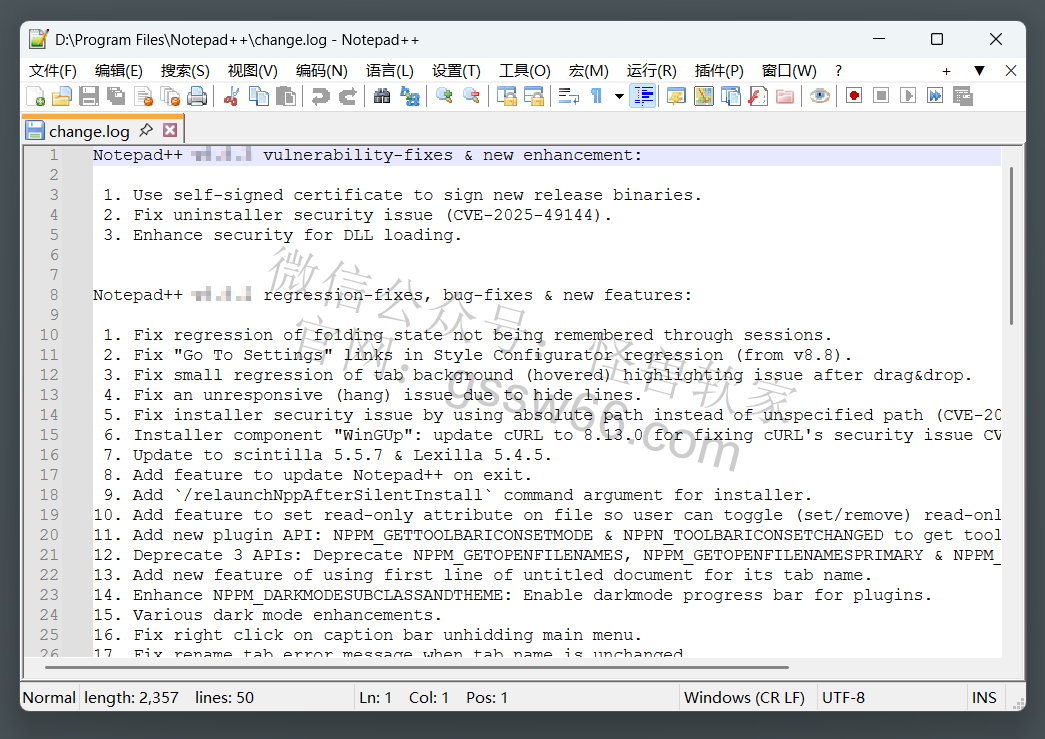Toggle the Document Map panel
This screenshot has width=1045, height=739.
704,97
